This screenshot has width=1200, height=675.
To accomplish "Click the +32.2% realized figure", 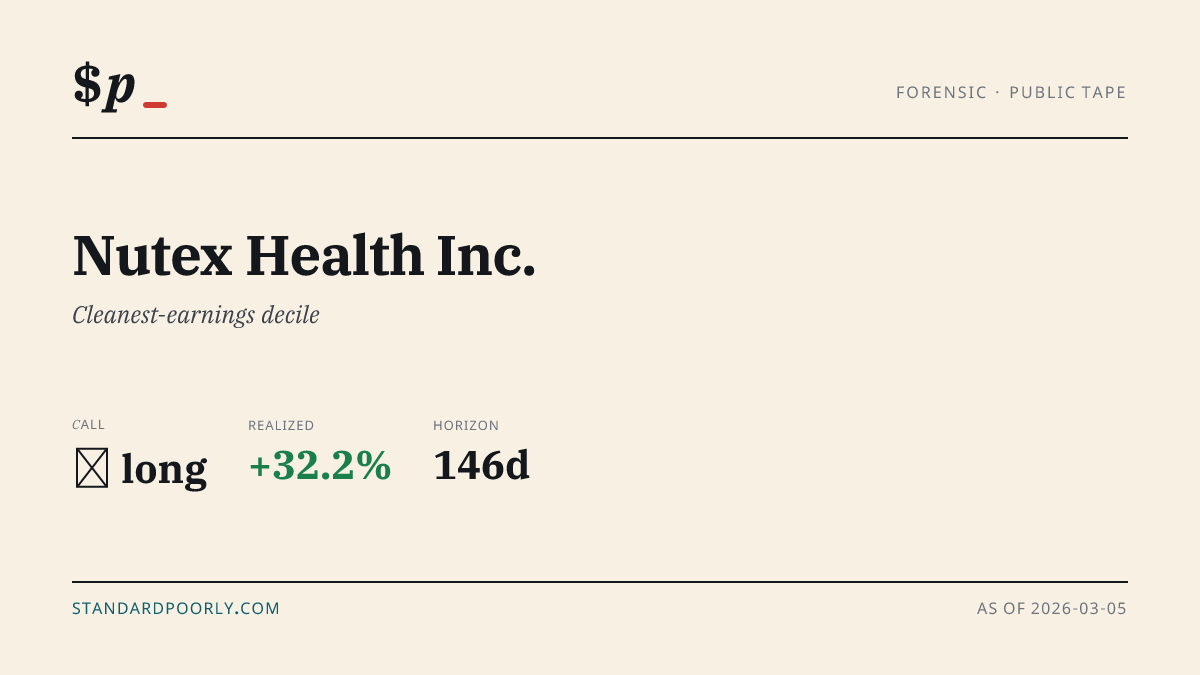I will [320, 466].
